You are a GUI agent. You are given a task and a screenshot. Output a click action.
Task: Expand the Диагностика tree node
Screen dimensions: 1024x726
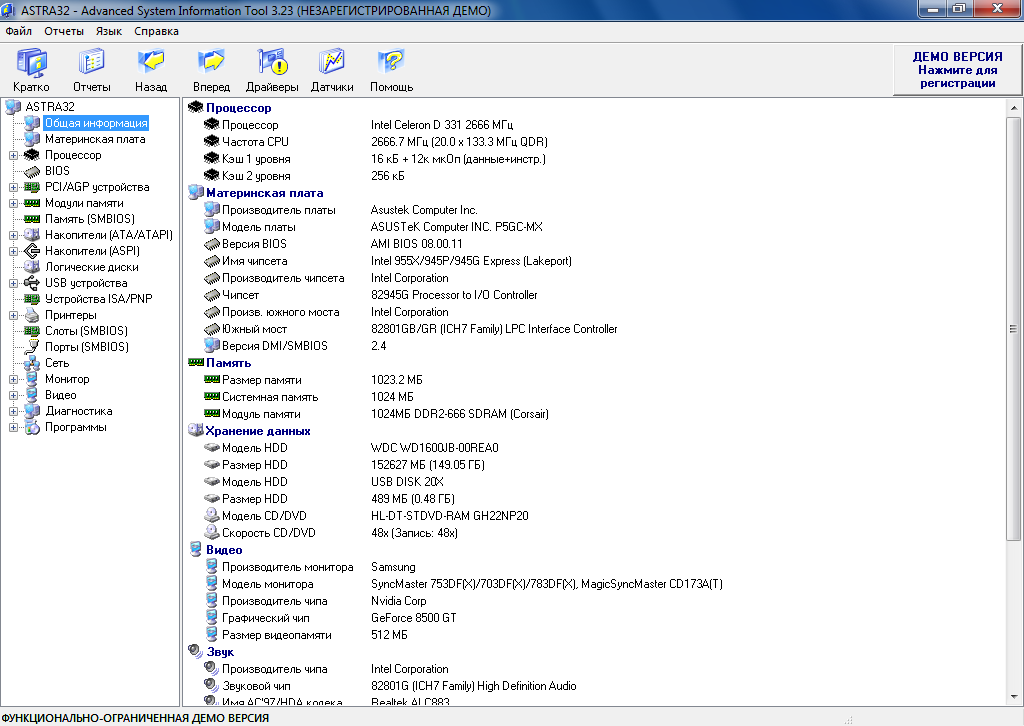pos(14,411)
